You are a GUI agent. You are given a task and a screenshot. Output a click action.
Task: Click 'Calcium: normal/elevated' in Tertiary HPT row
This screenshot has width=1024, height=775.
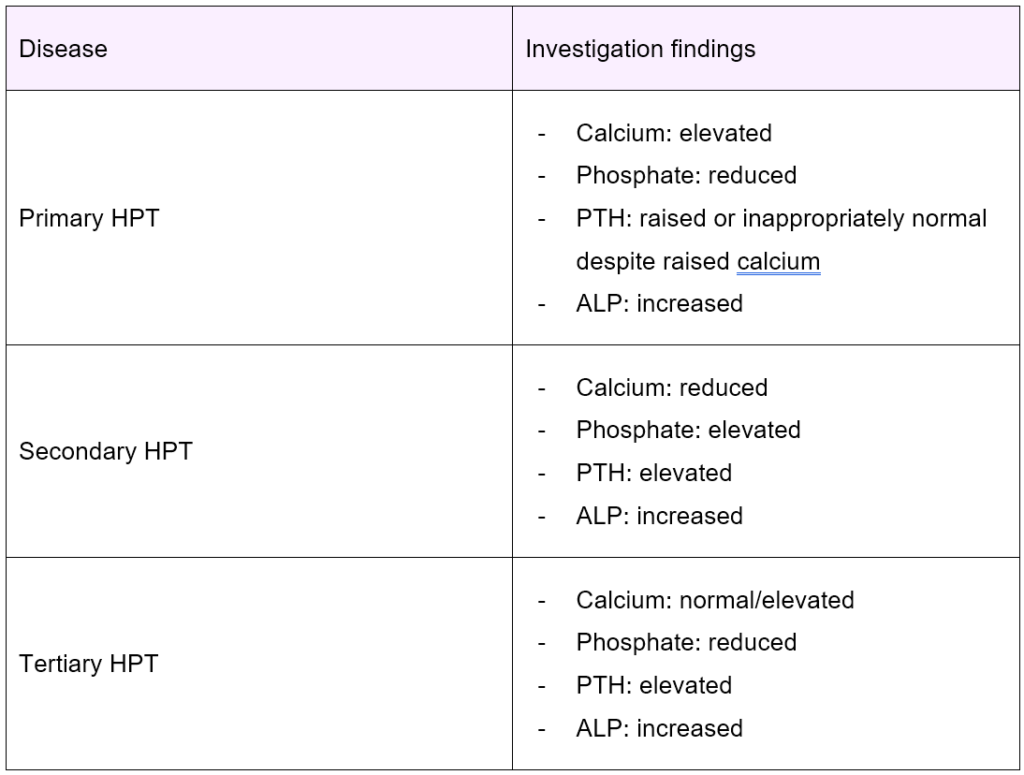(x=715, y=600)
